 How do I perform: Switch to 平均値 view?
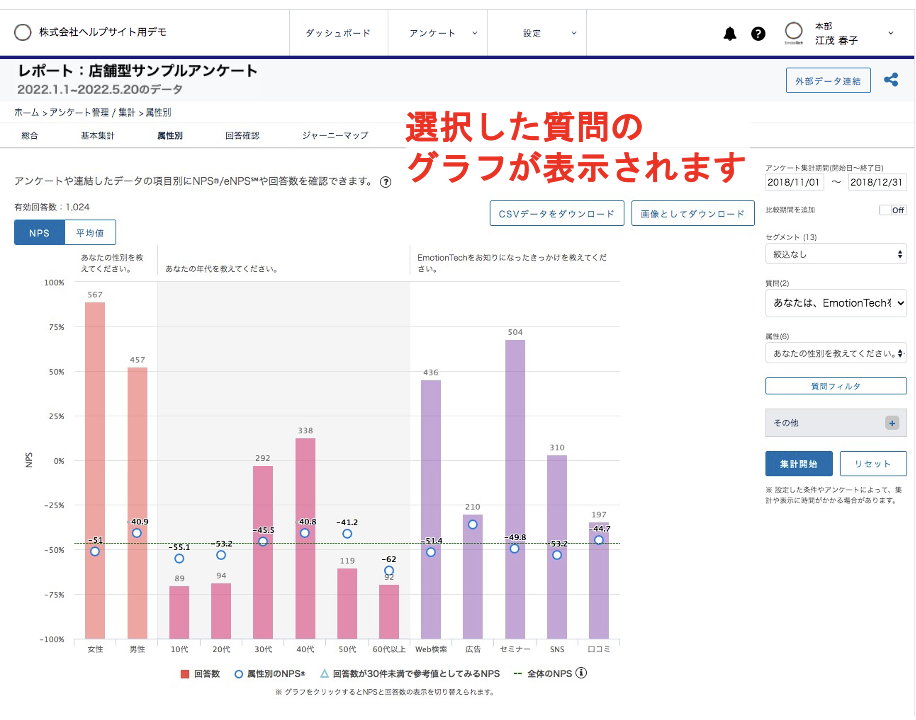tap(90, 233)
